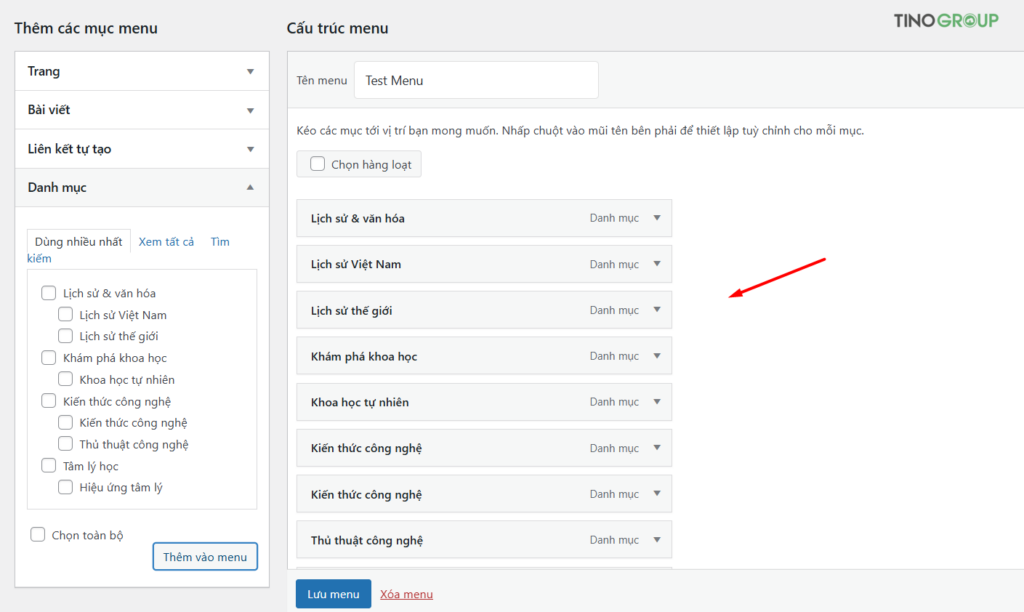1024x612 pixels.
Task: Select the Lịch sử & văn hóa menu item title
Action: [357, 218]
